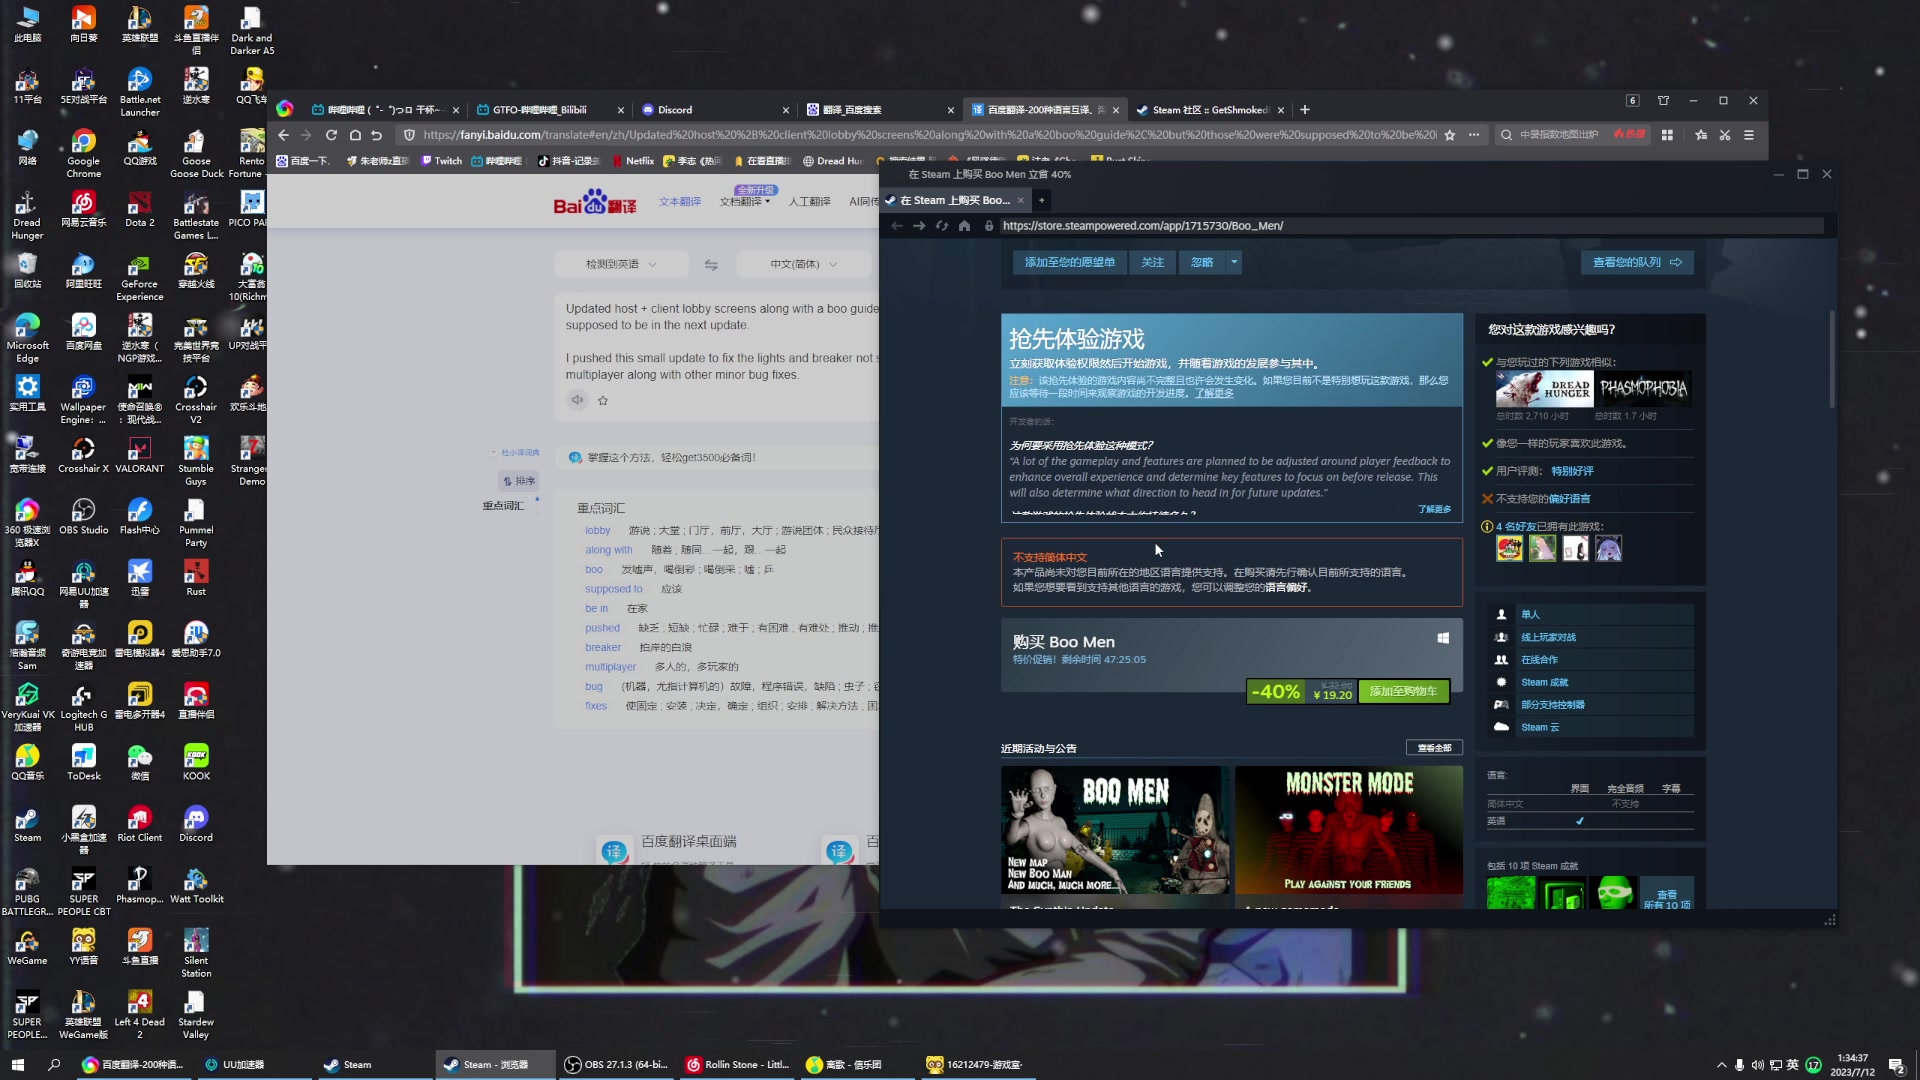1920x1080 pixels.
Task: Favorite the translation with star icon
Action: click(603, 400)
